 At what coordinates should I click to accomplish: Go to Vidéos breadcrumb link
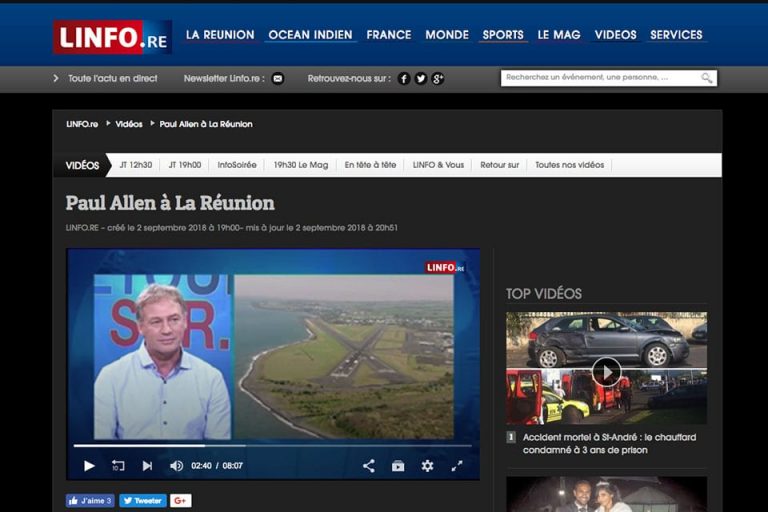click(x=129, y=124)
